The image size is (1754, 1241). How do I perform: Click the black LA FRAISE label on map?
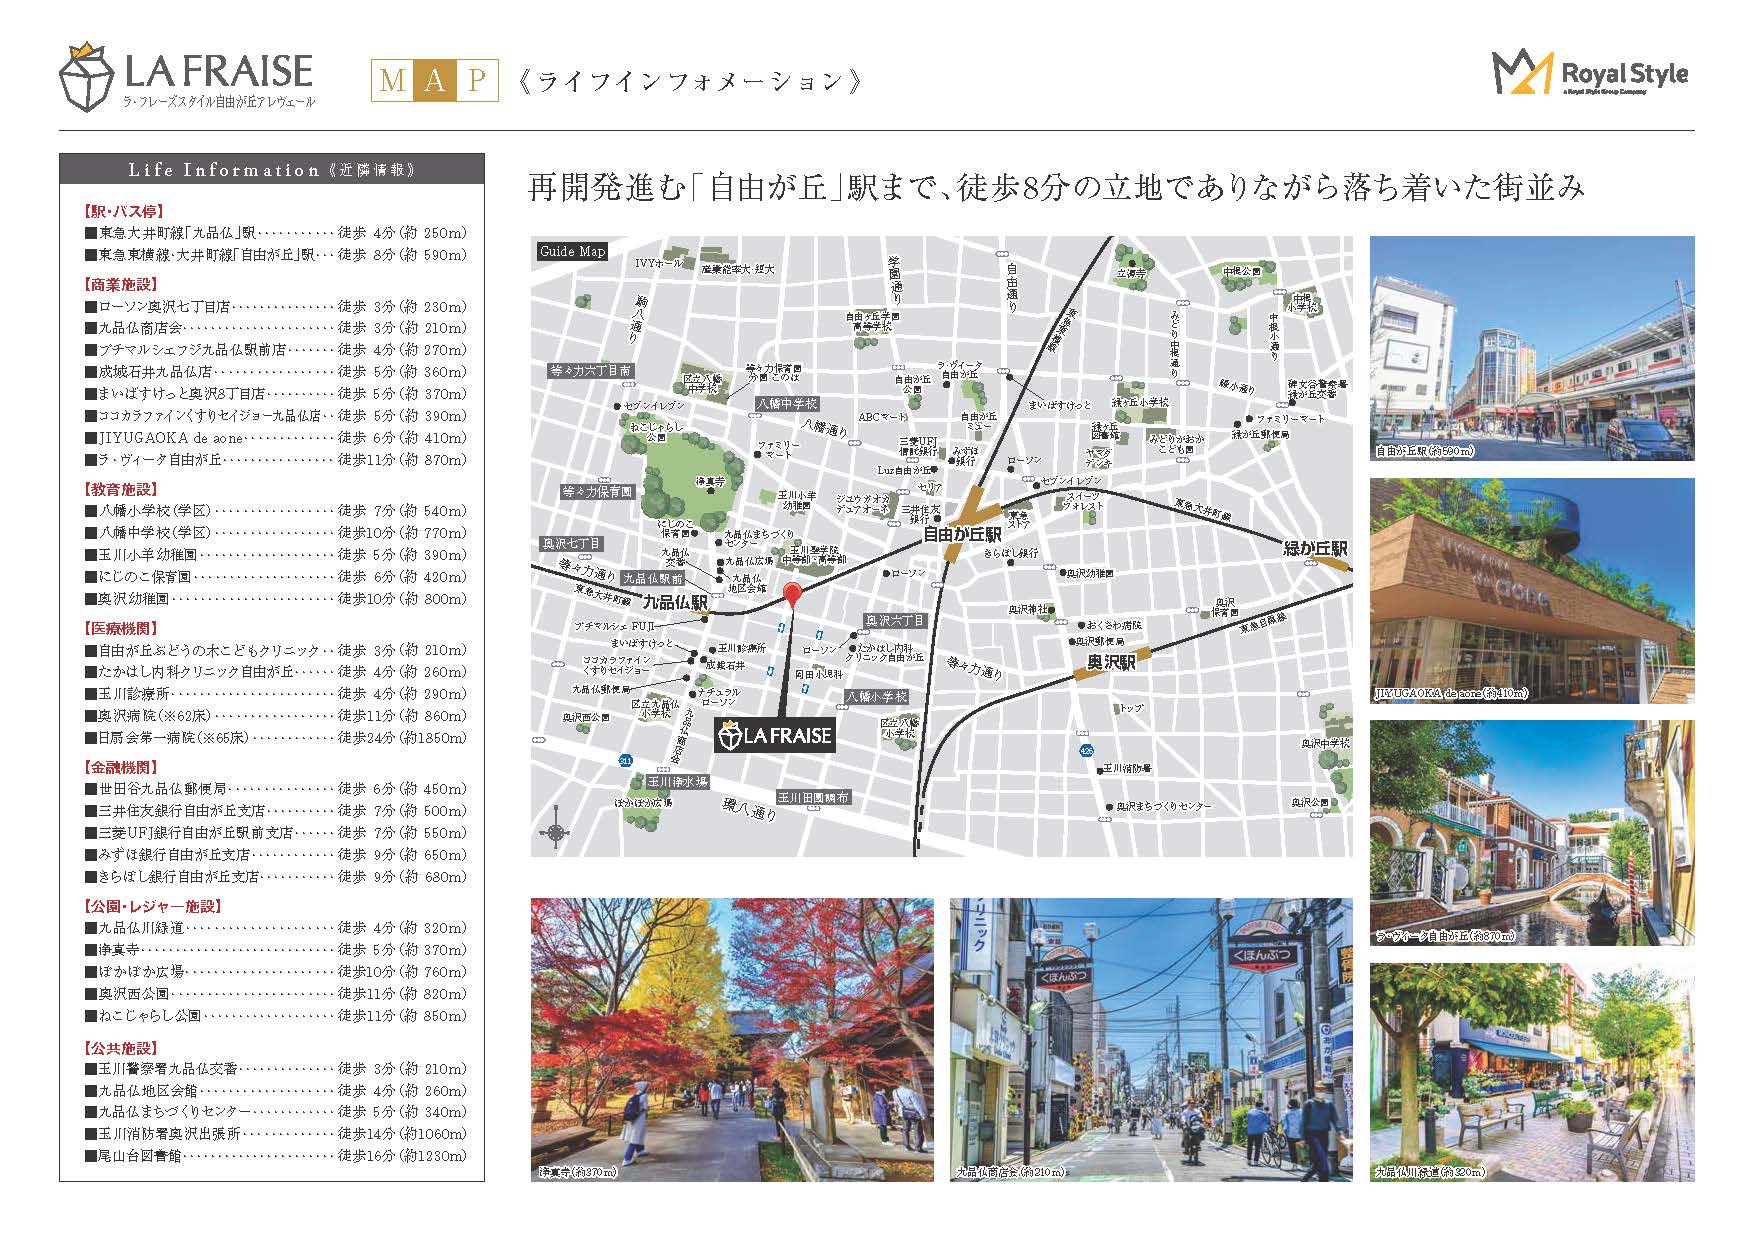click(775, 737)
